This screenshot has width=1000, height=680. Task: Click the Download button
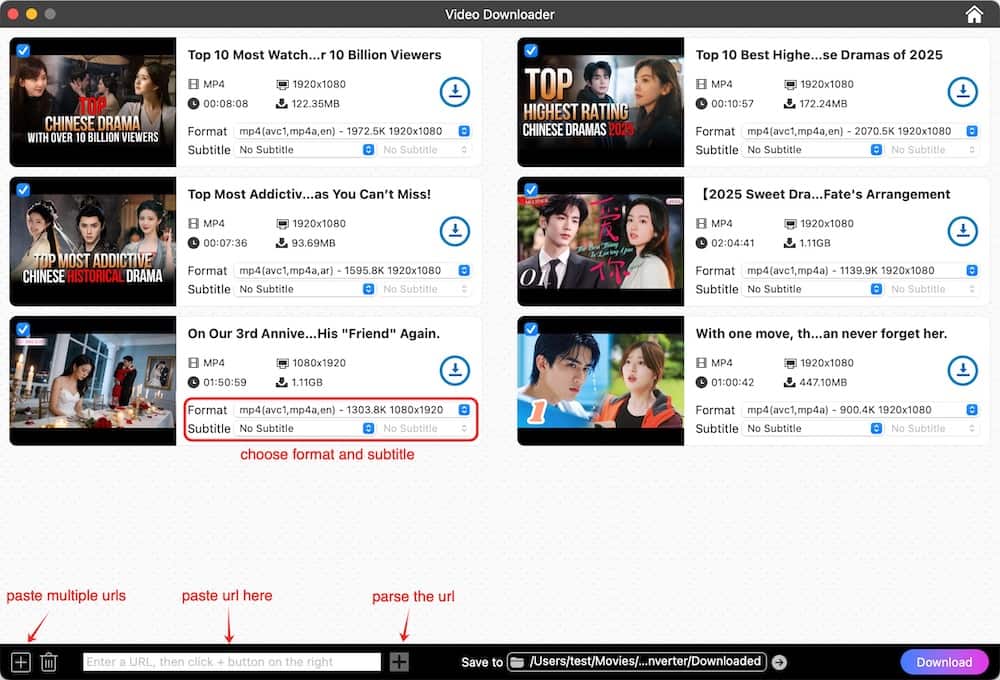[943, 661]
